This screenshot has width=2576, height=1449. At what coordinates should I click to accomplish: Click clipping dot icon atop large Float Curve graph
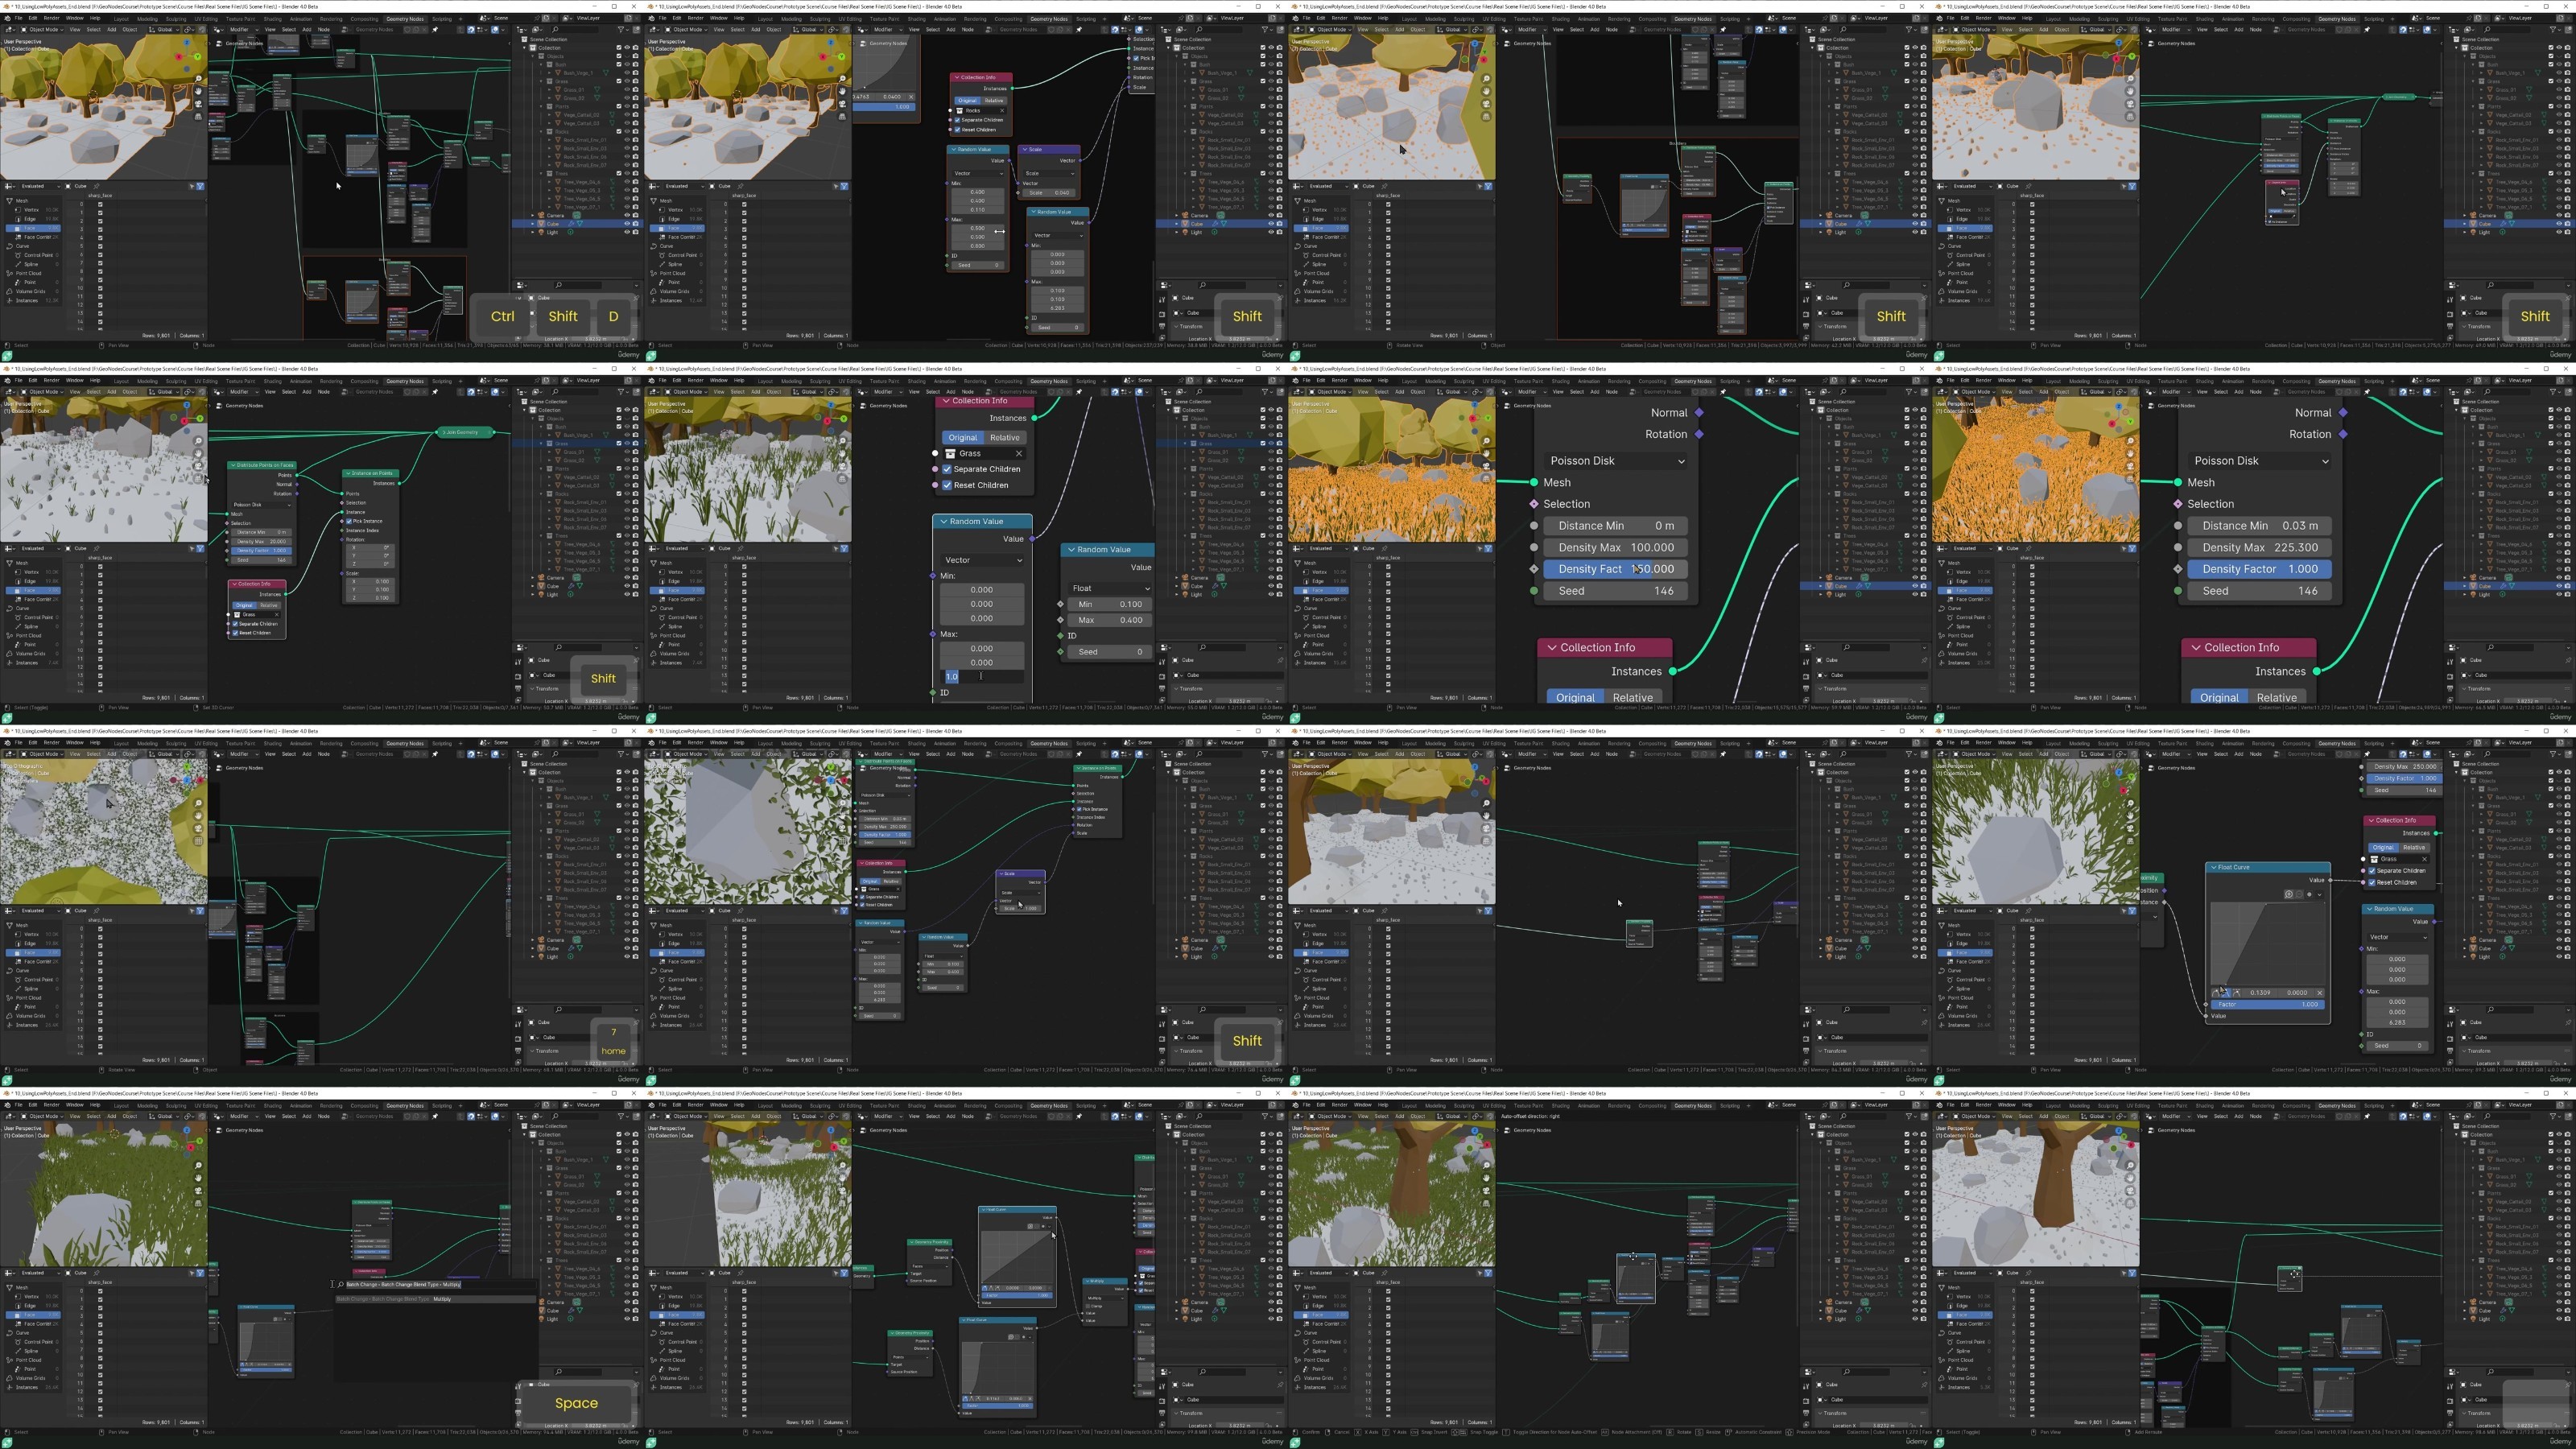2310,894
